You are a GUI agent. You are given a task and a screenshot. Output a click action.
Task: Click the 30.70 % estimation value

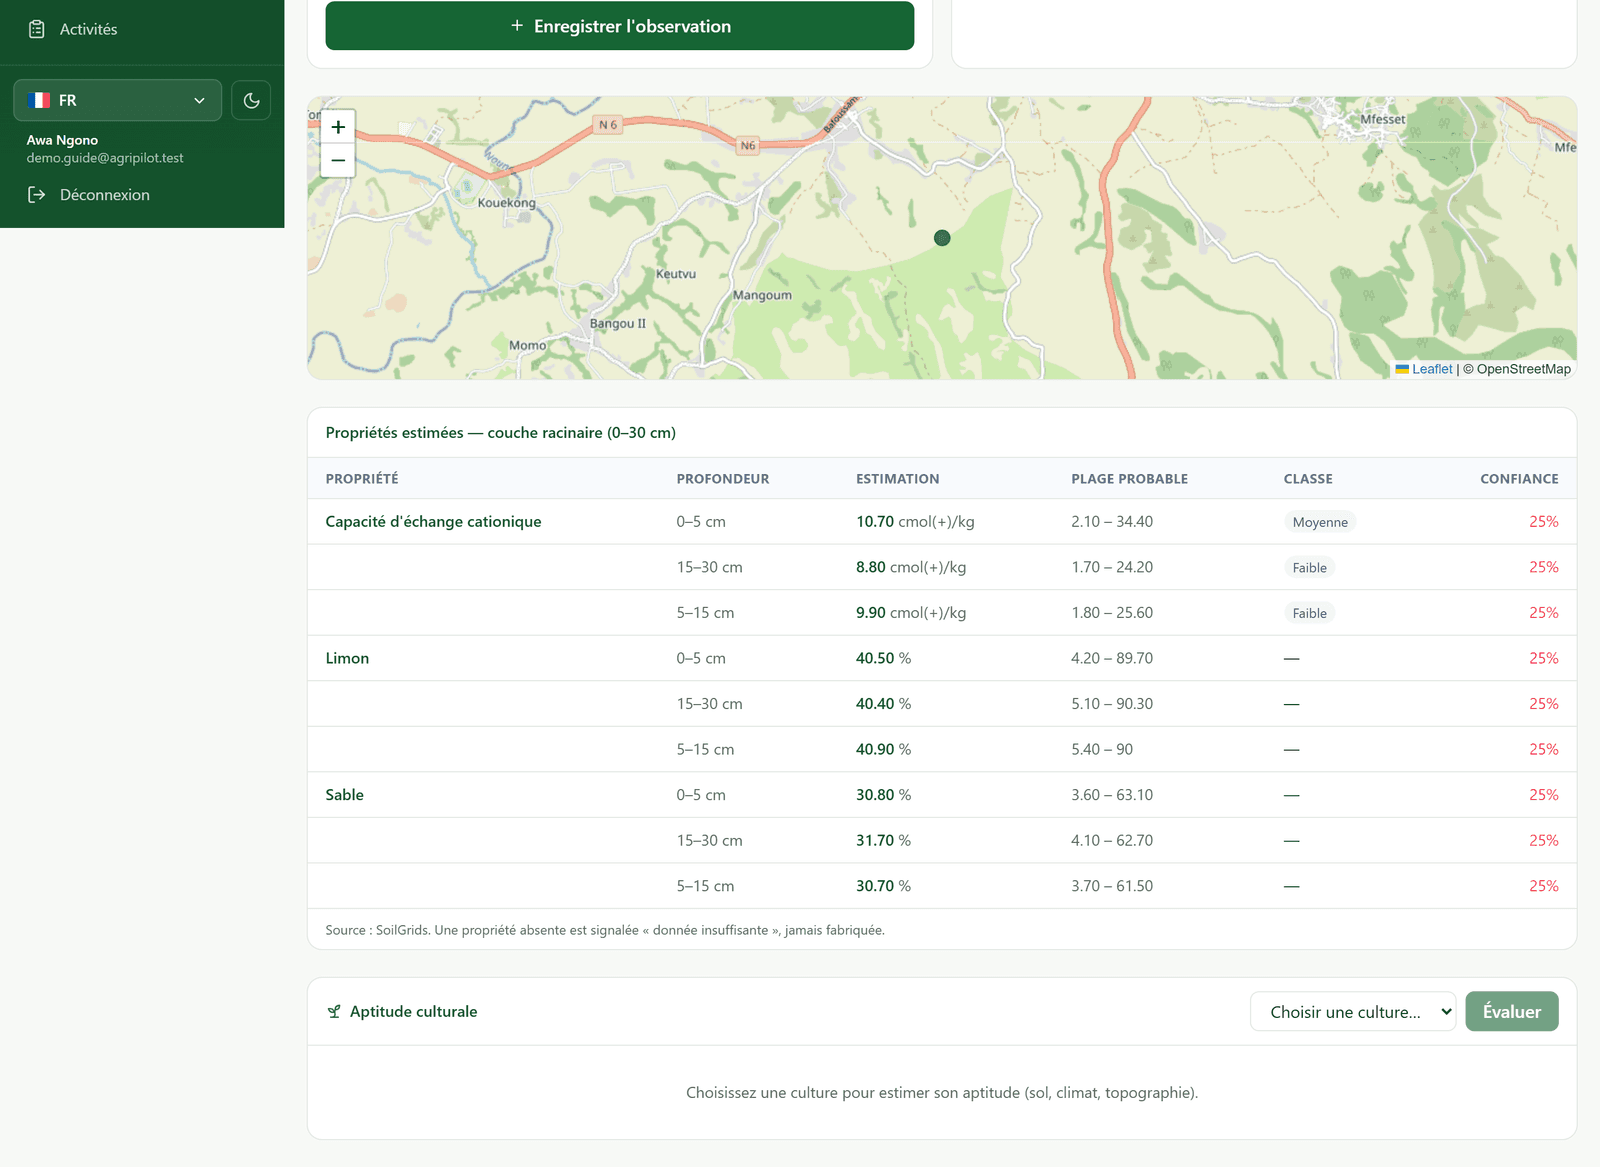pos(883,886)
